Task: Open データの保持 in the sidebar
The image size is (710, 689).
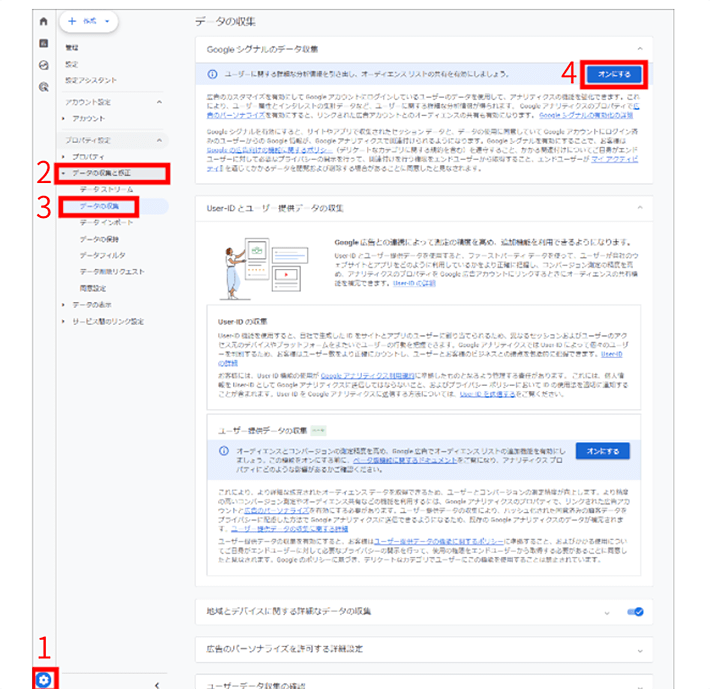Action: [x=99, y=239]
